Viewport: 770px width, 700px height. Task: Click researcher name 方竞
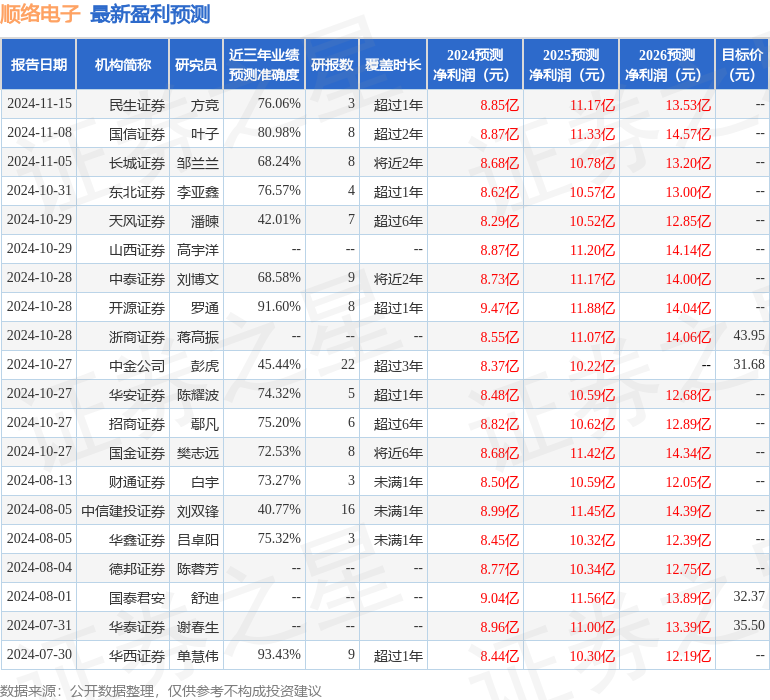[205, 105]
